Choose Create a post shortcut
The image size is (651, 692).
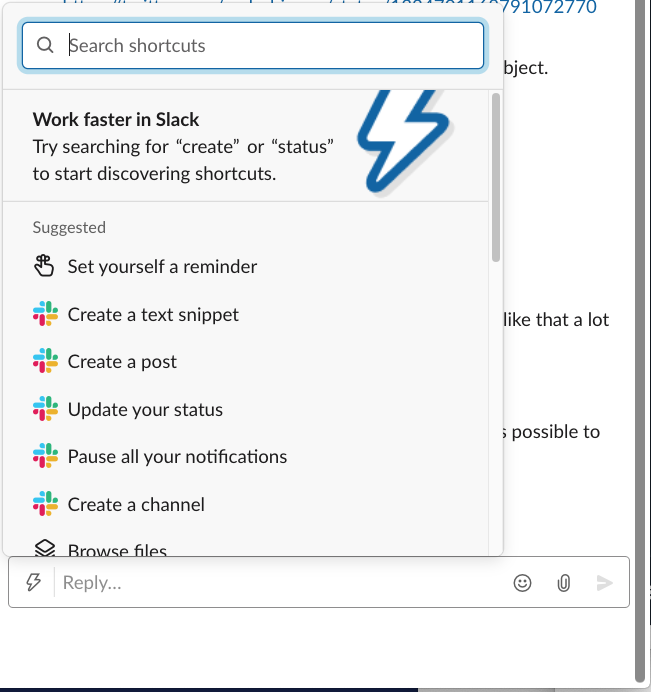click(x=246, y=362)
